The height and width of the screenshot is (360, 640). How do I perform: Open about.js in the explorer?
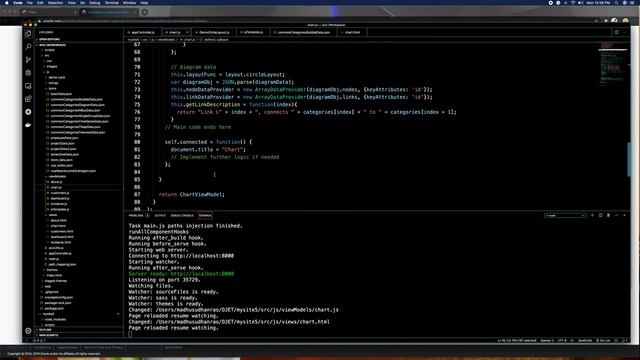56,182
